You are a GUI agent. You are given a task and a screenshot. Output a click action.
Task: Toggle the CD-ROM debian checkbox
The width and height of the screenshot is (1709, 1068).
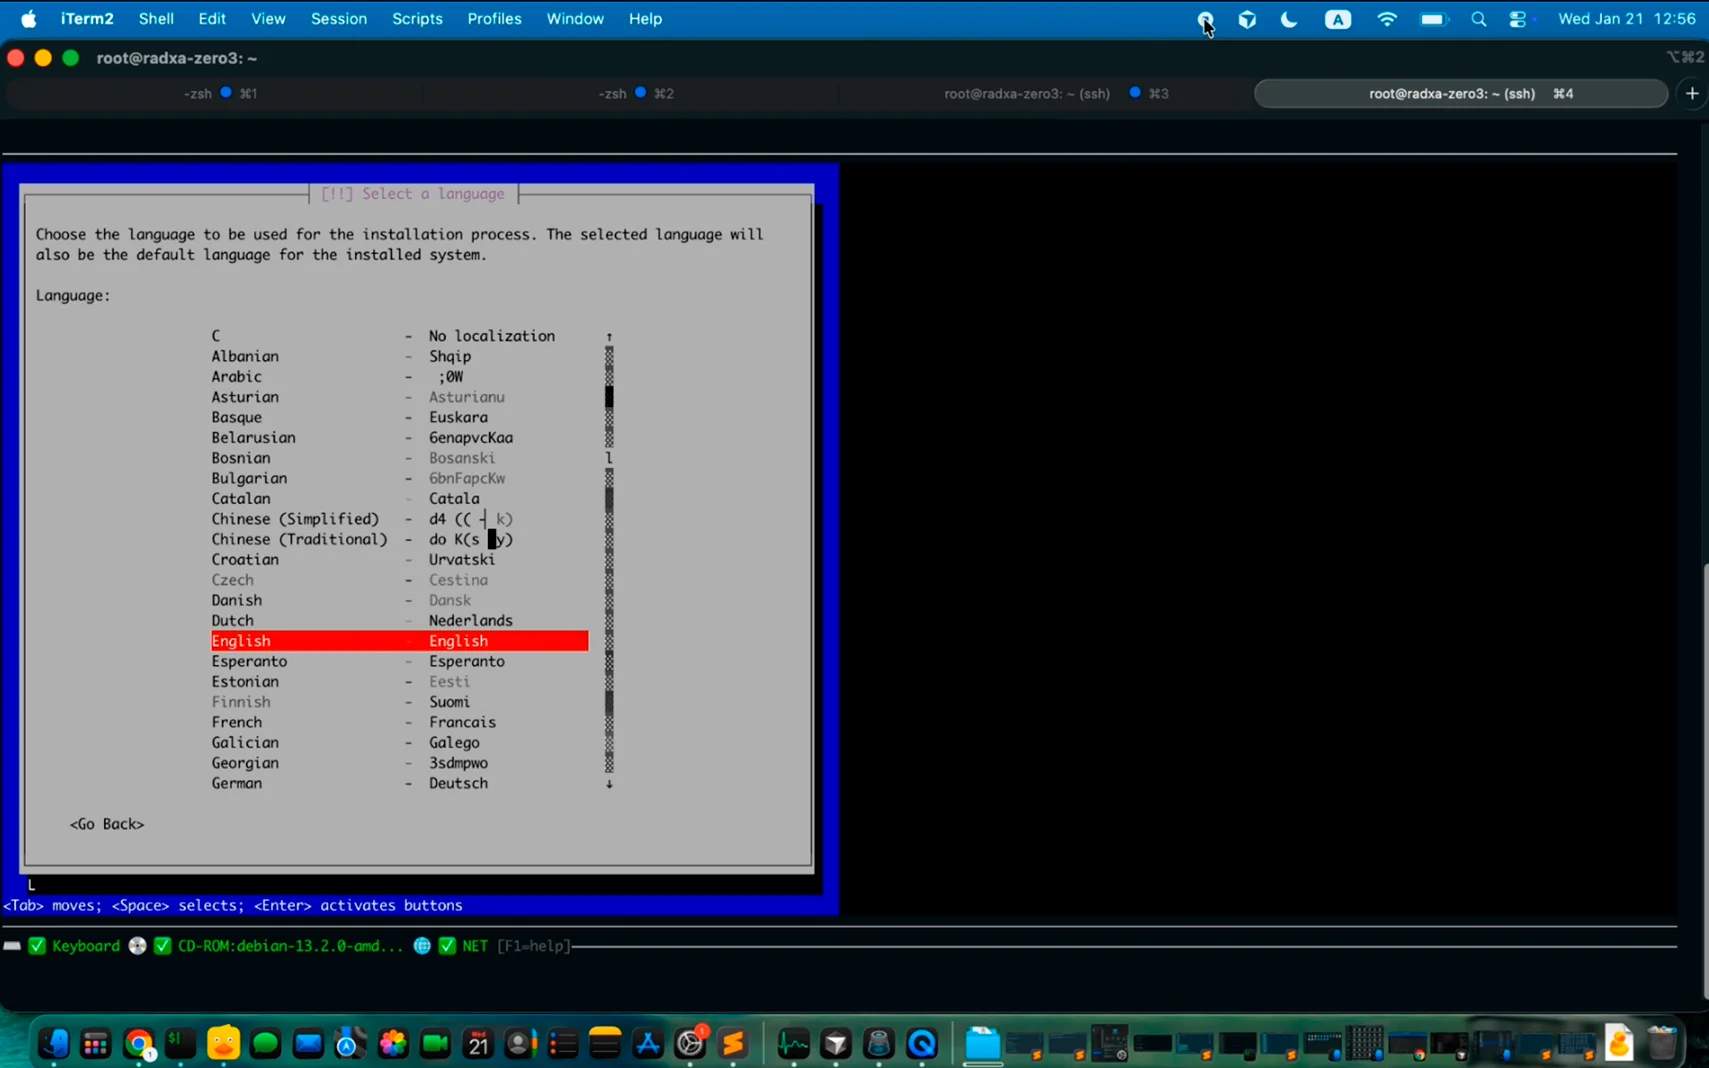click(x=163, y=945)
